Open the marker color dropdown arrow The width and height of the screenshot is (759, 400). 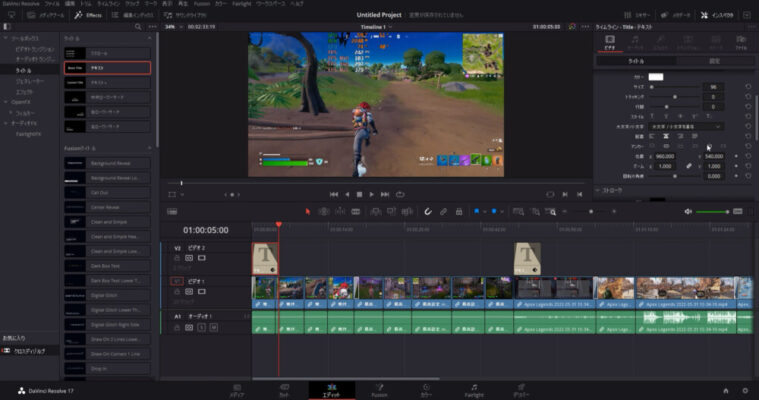501,212
